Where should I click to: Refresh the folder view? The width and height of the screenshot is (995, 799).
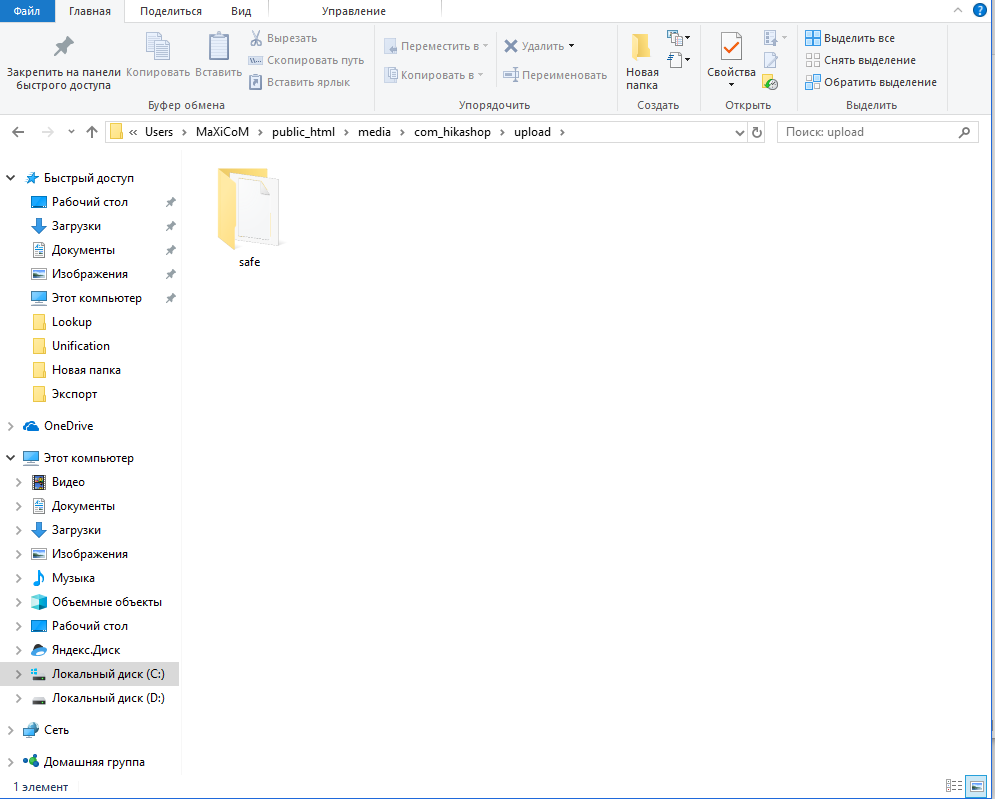pyautogui.click(x=756, y=133)
